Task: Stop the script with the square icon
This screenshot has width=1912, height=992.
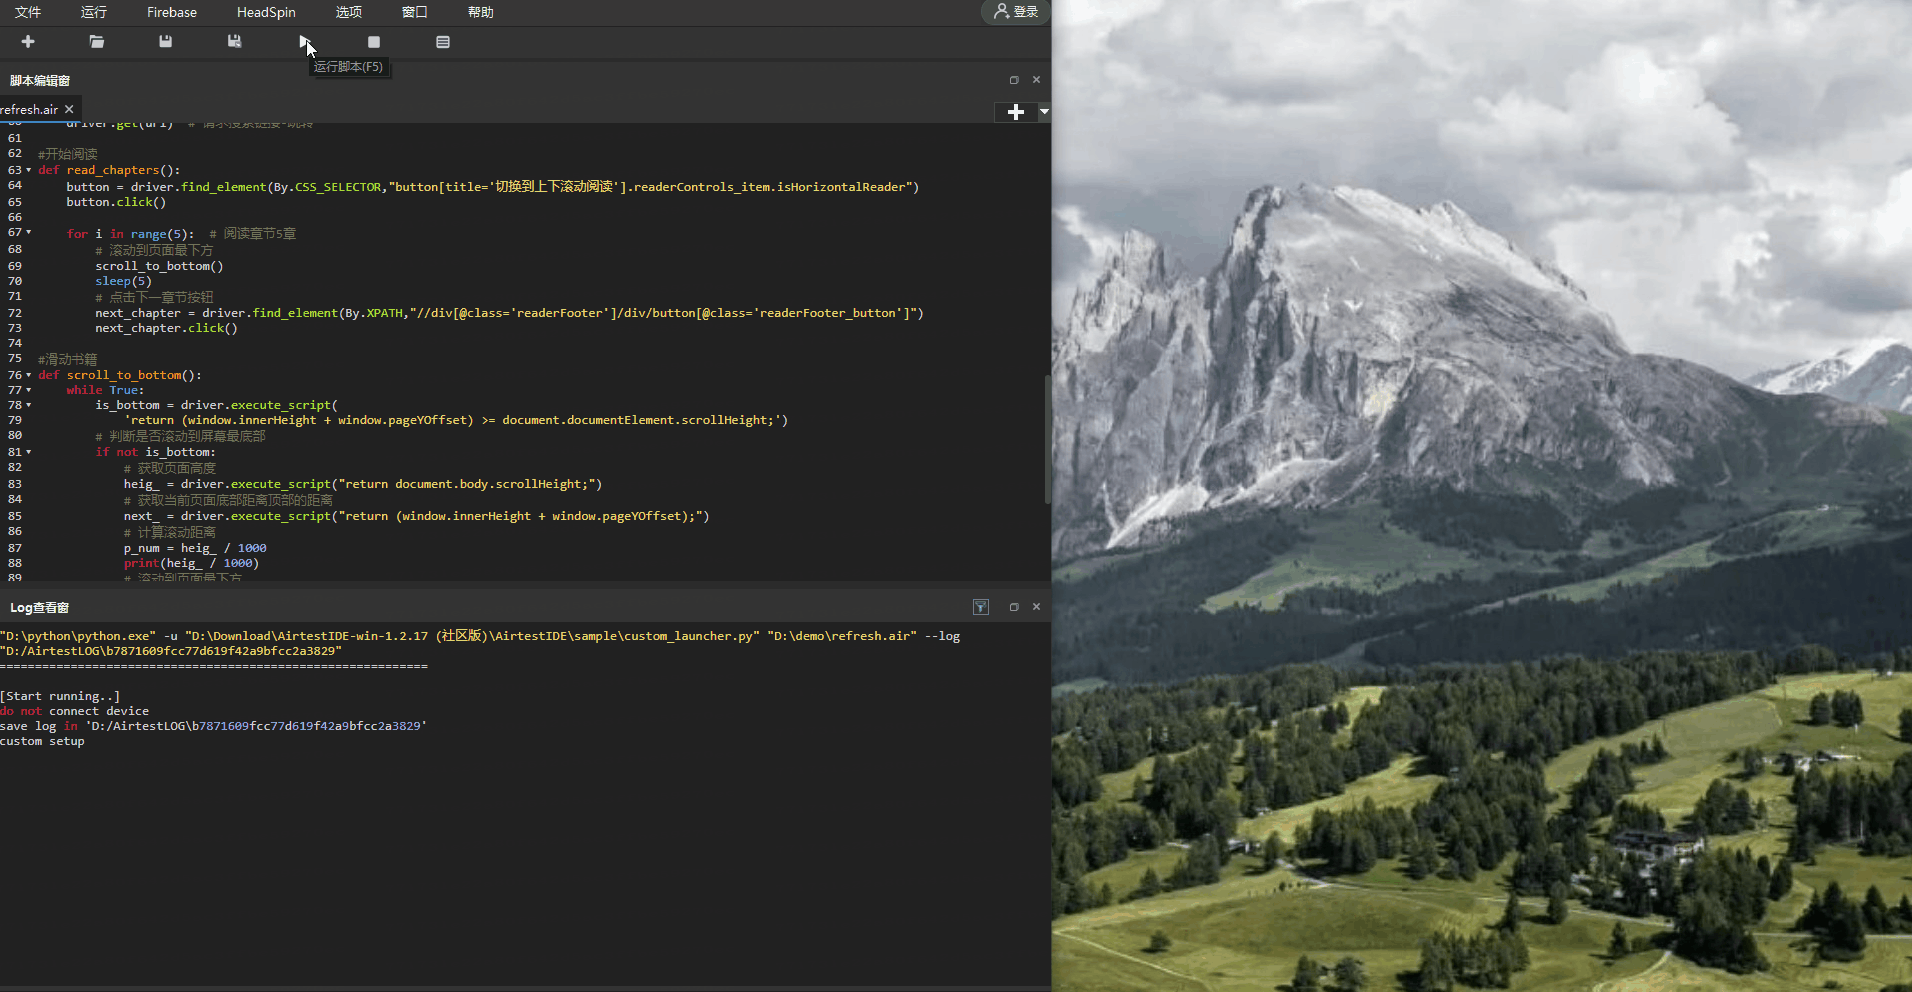Action: (x=374, y=42)
